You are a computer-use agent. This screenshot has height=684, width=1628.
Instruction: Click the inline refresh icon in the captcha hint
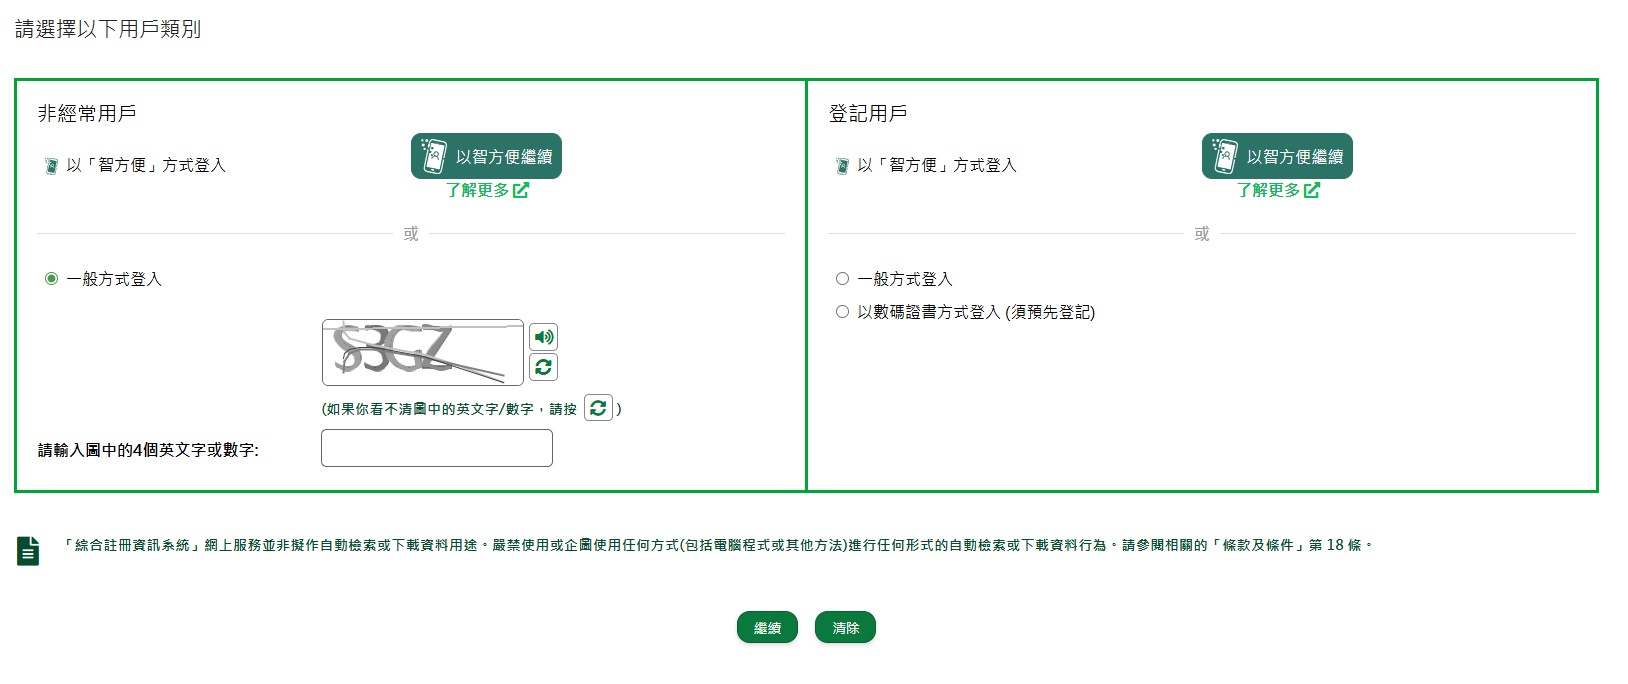[598, 407]
